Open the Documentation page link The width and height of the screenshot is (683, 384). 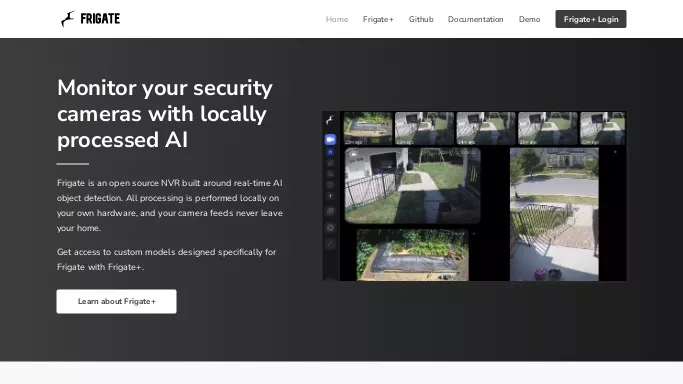click(x=475, y=19)
